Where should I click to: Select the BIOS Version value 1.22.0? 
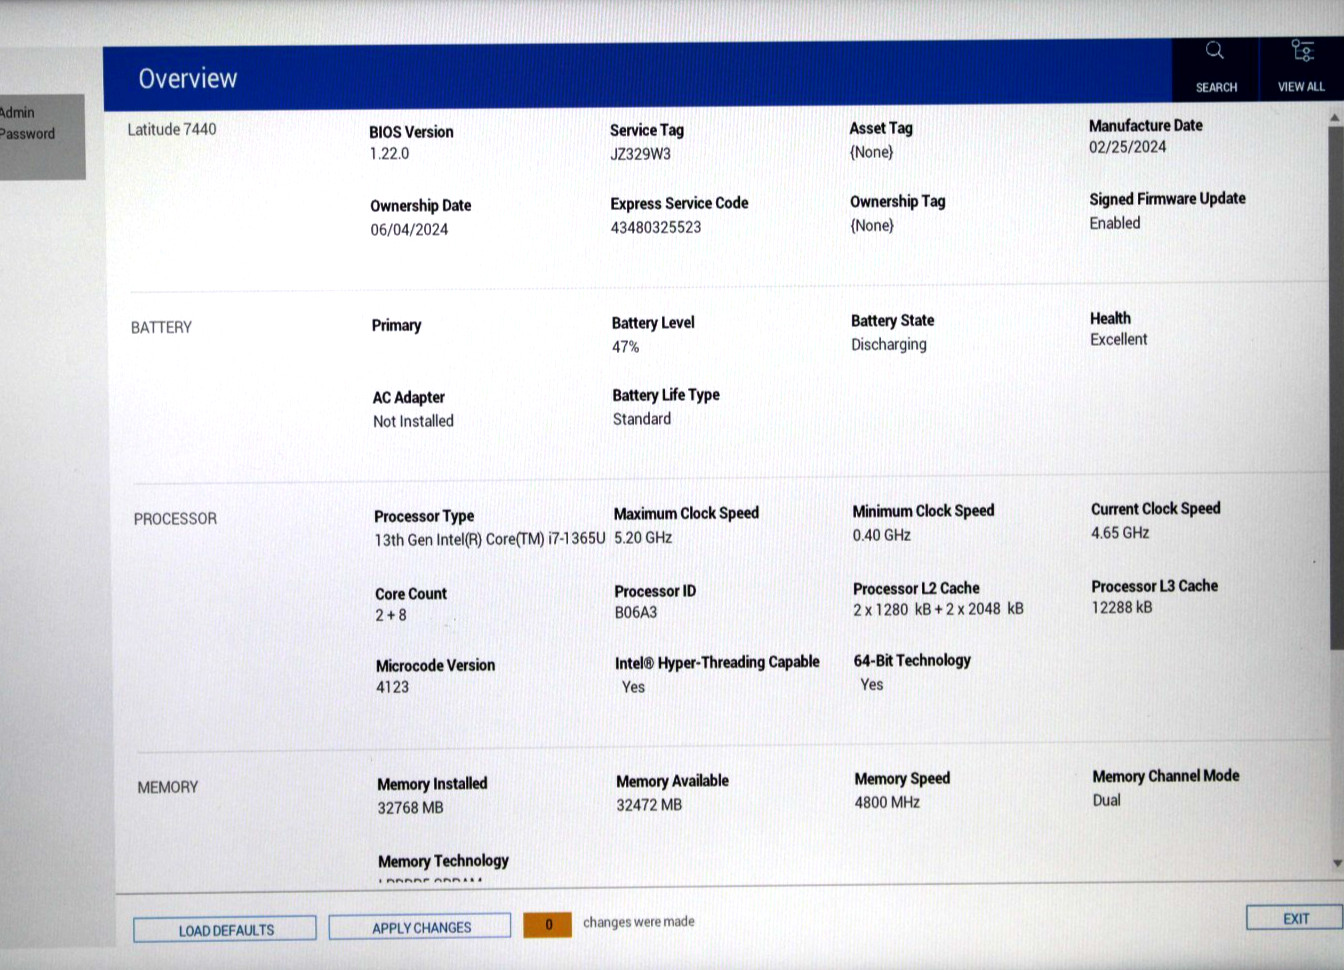coord(389,154)
